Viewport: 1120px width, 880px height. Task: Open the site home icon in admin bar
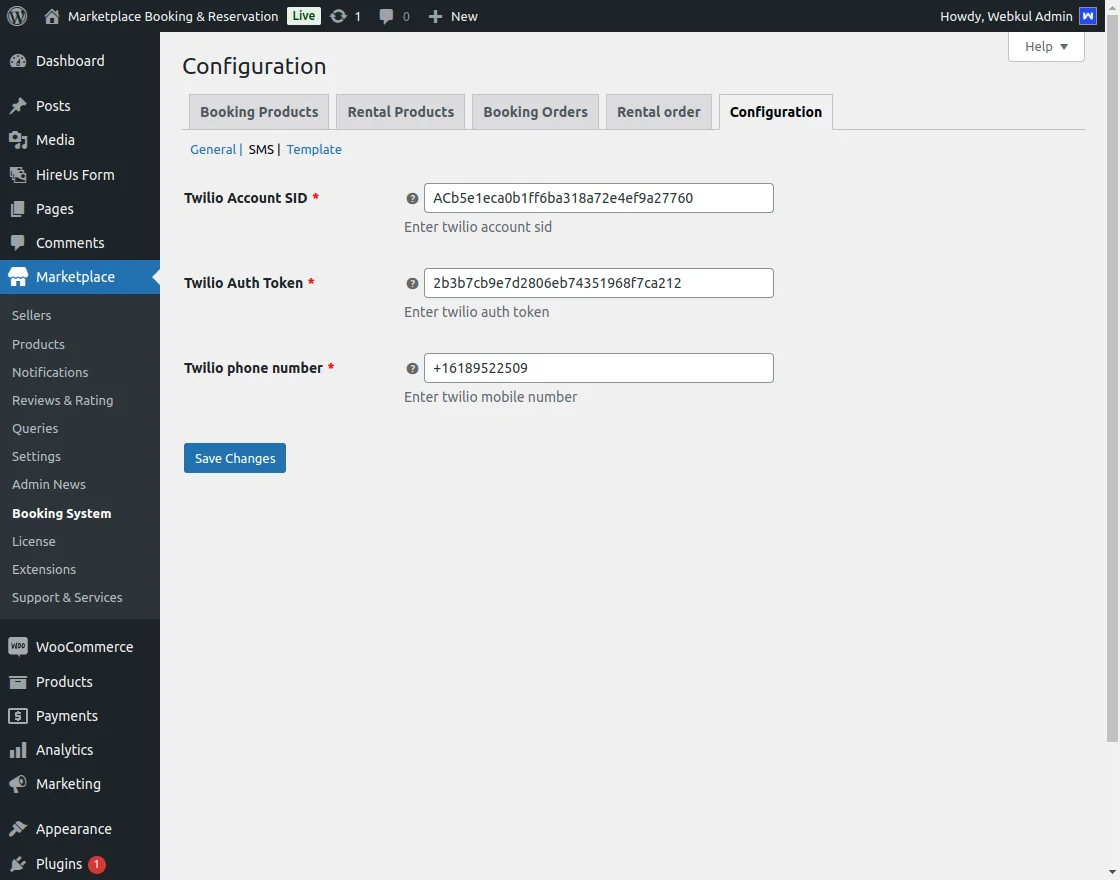click(x=52, y=16)
